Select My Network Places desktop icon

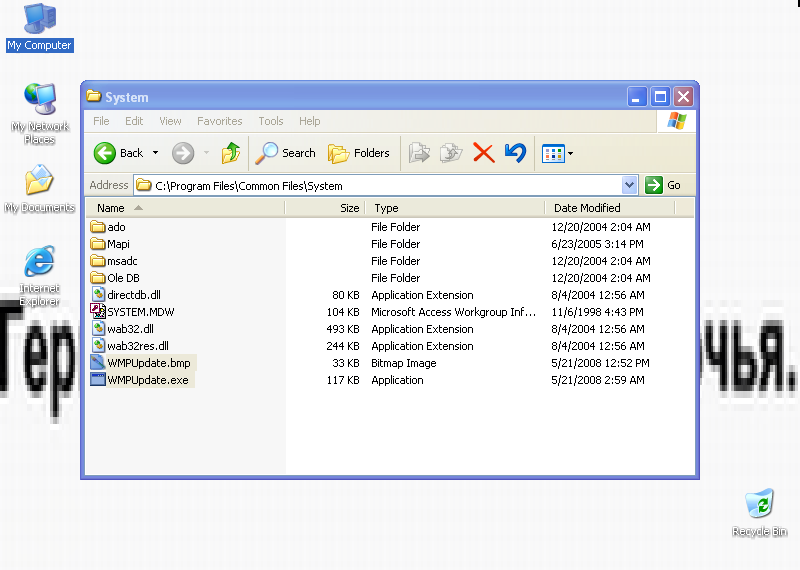click(x=40, y=113)
